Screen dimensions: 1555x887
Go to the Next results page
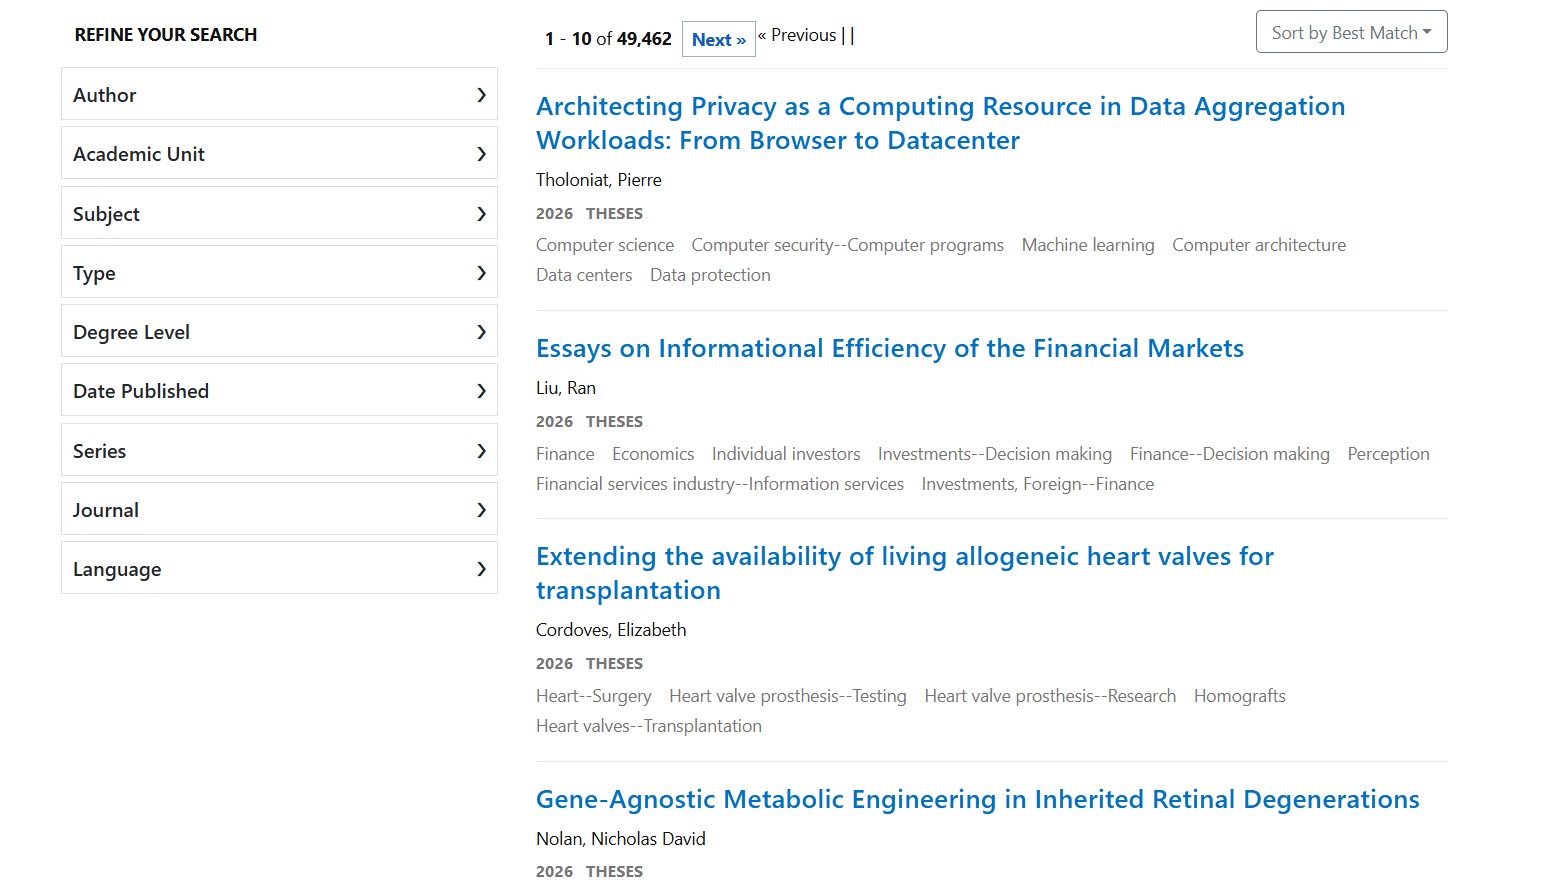coord(718,40)
